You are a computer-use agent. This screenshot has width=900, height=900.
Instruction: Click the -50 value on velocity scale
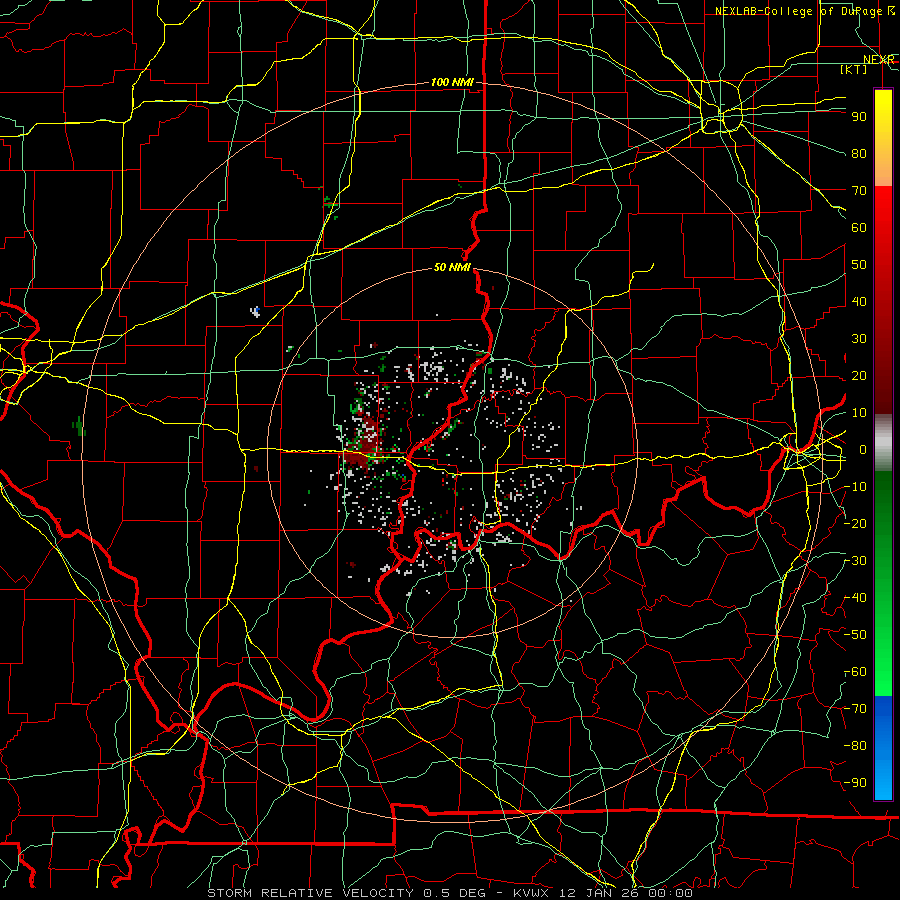tap(855, 635)
